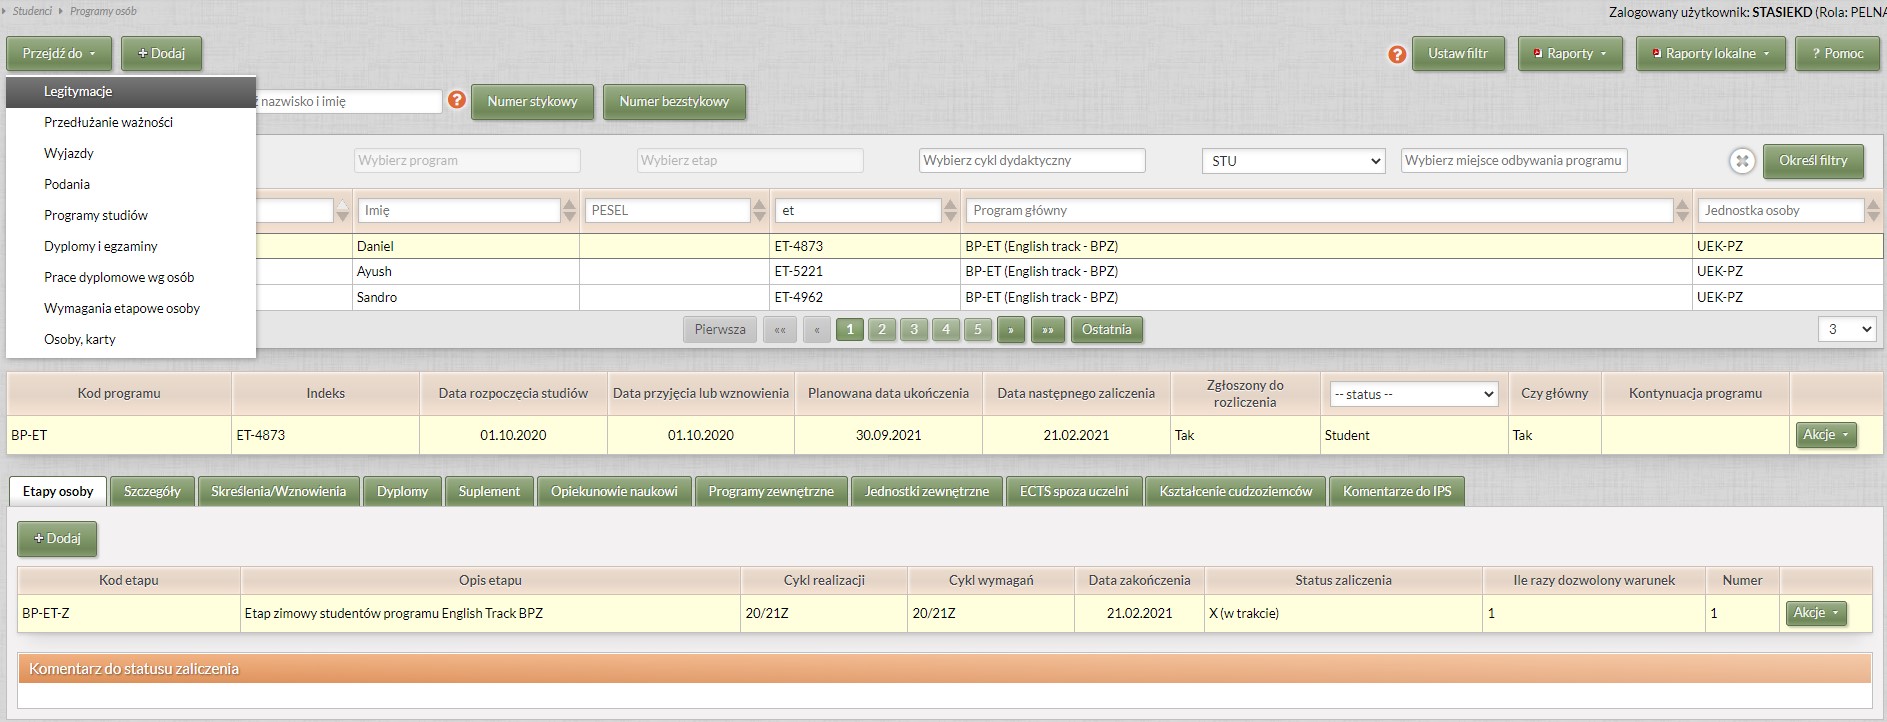Viewport: 1887px width, 722px height.
Task: Open the Raporty lokalne dropdown
Action: click(x=1710, y=54)
